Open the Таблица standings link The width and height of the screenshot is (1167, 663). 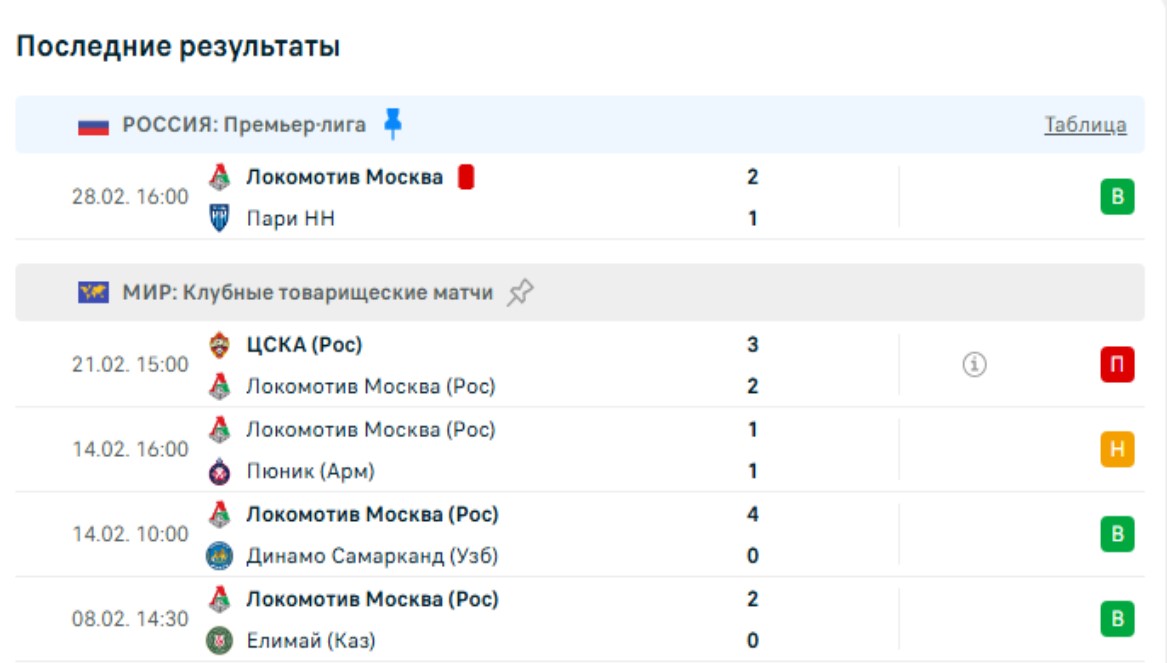click(x=1085, y=125)
